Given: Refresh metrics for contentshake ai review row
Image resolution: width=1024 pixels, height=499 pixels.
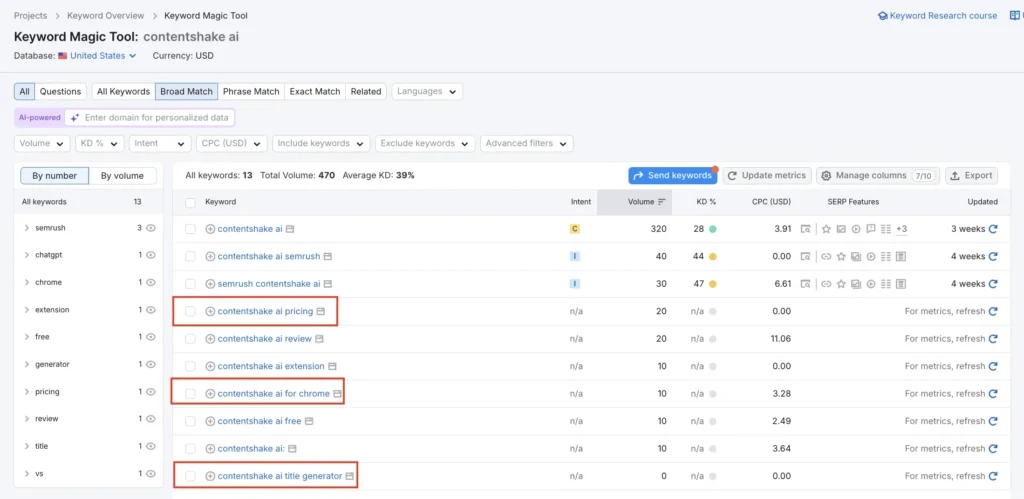Looking at the screenshot, I should pyautogui.click(x=993, y=339).
